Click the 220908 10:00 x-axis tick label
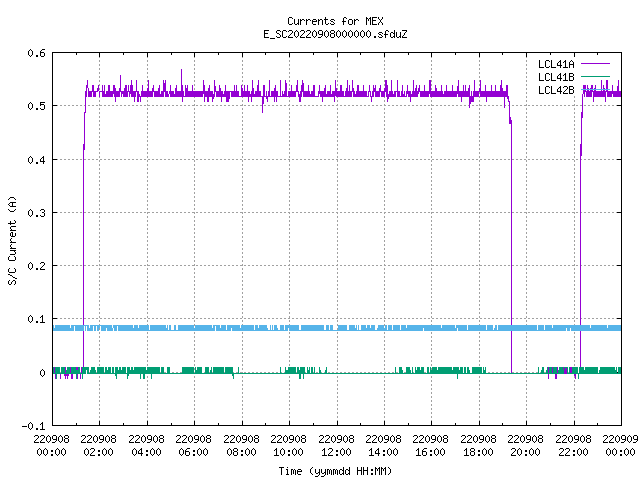Image resolution: width=640 pixels, height=480 pixels. click(x=289, y=446)
